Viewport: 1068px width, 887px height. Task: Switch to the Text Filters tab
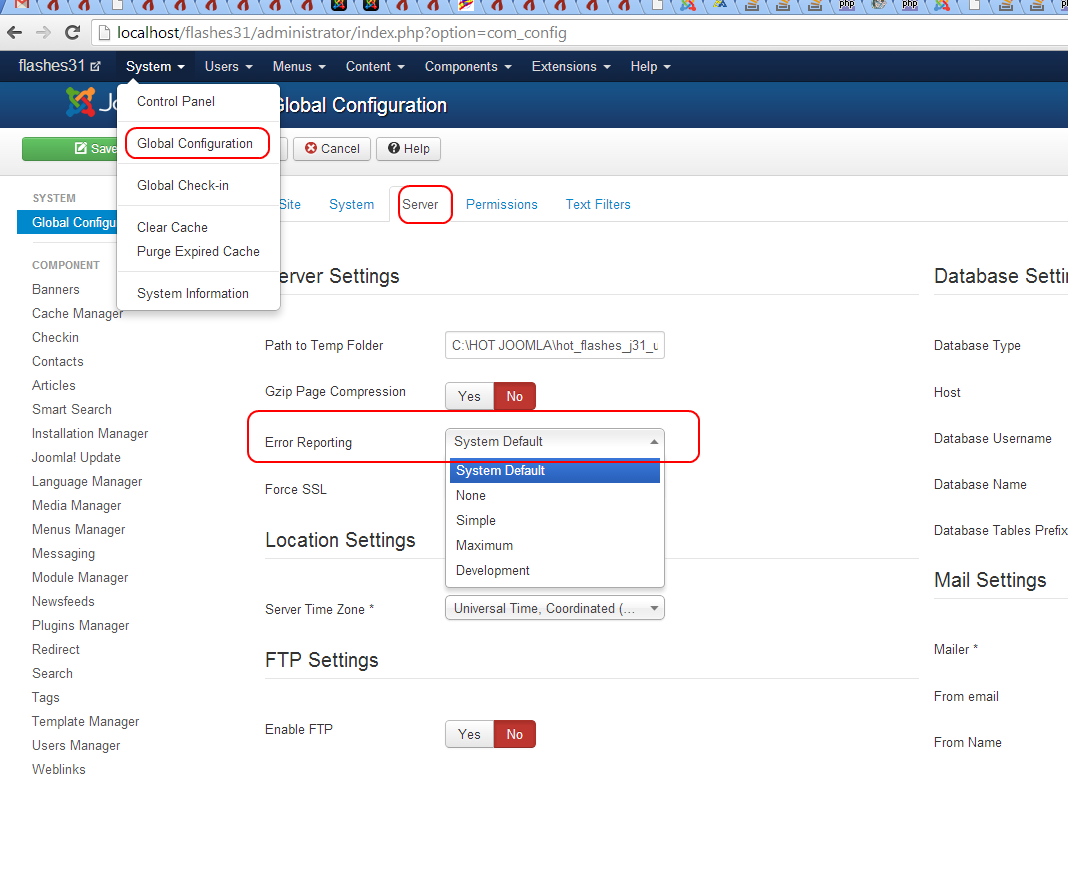[x=598, y=204]
